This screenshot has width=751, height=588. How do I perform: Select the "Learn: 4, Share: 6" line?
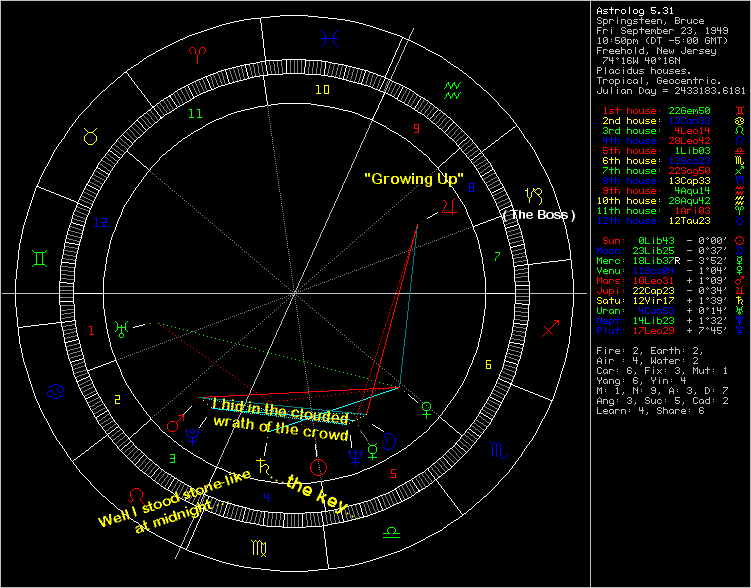[x=650, y=411]
